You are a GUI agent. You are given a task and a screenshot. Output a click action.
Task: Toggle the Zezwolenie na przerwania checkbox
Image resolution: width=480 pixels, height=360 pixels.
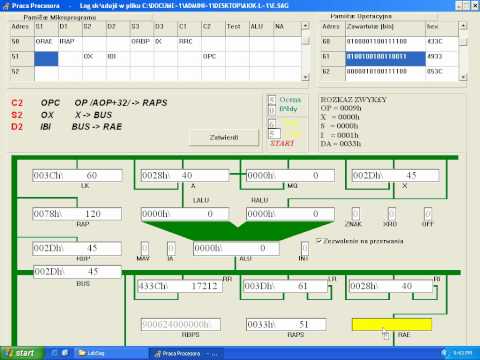319,241
